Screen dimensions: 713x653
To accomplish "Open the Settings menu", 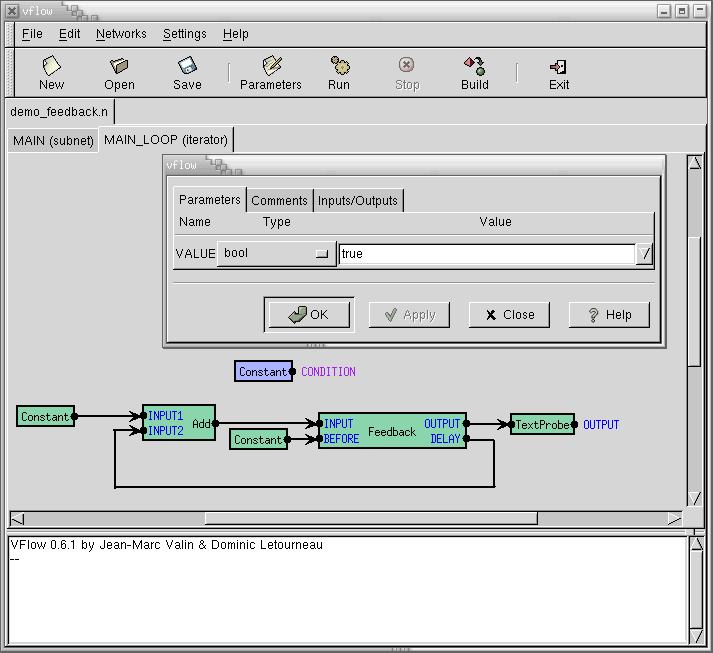I will pyautogui.click(x=185, y=34).
